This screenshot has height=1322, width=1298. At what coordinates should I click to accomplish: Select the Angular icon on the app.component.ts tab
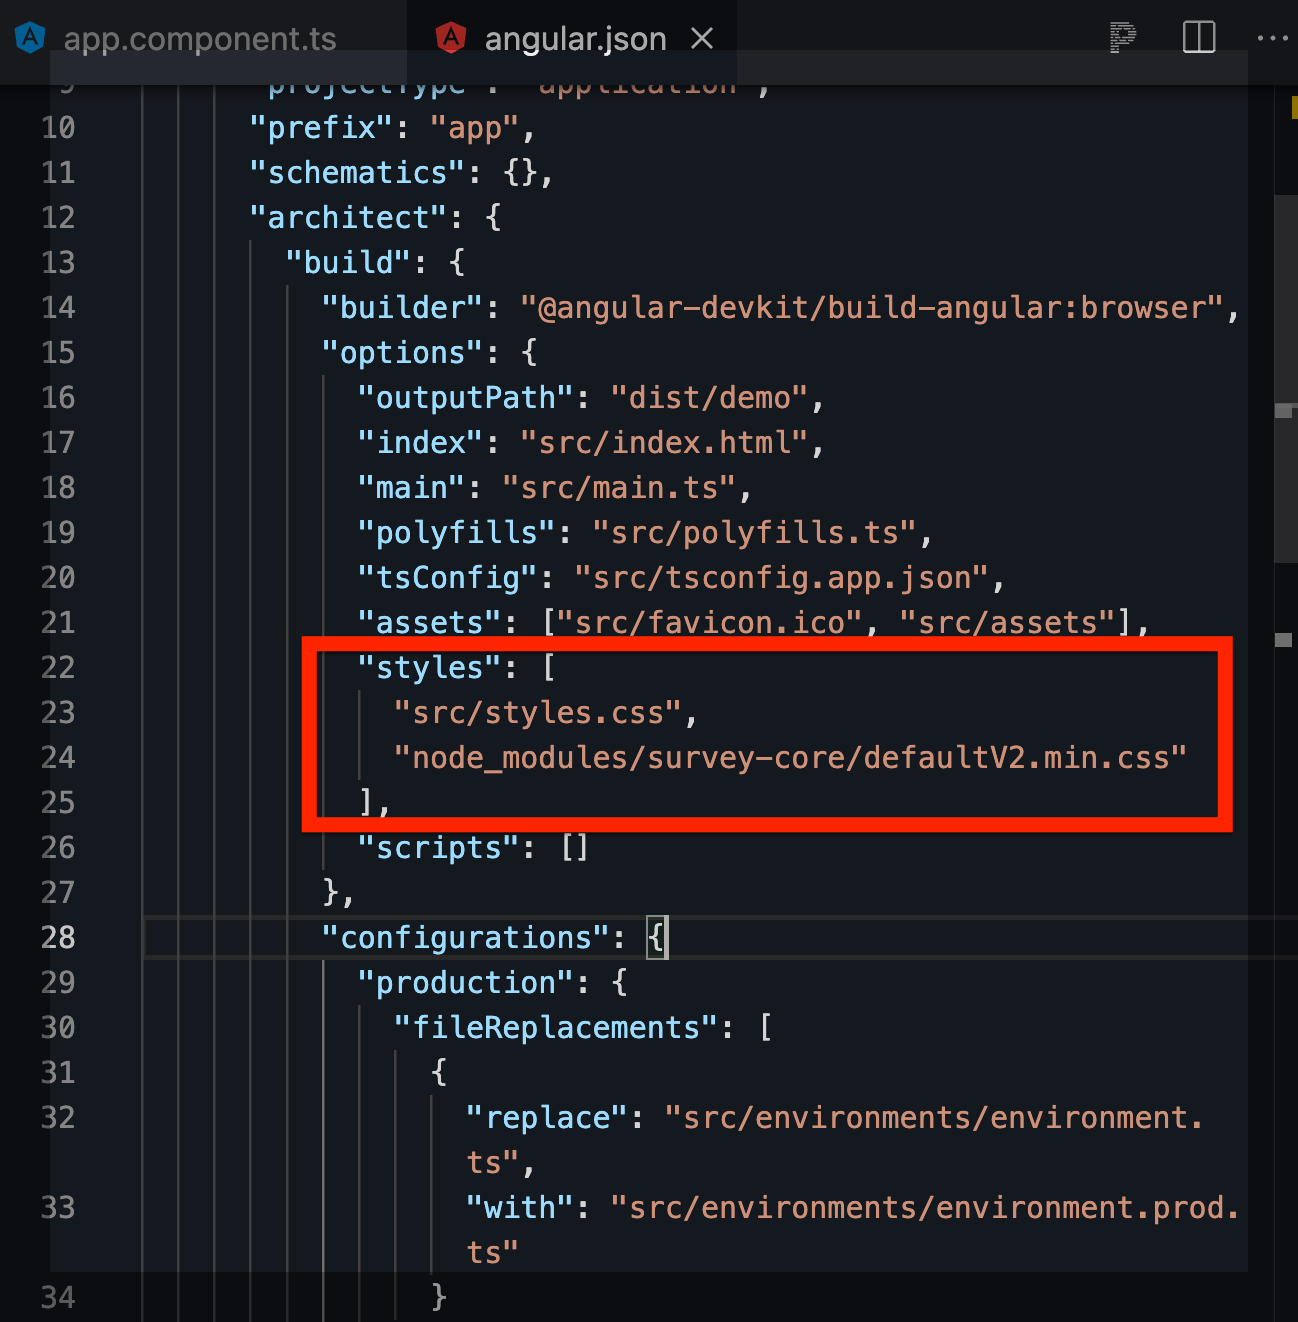(x=30, y=38)
